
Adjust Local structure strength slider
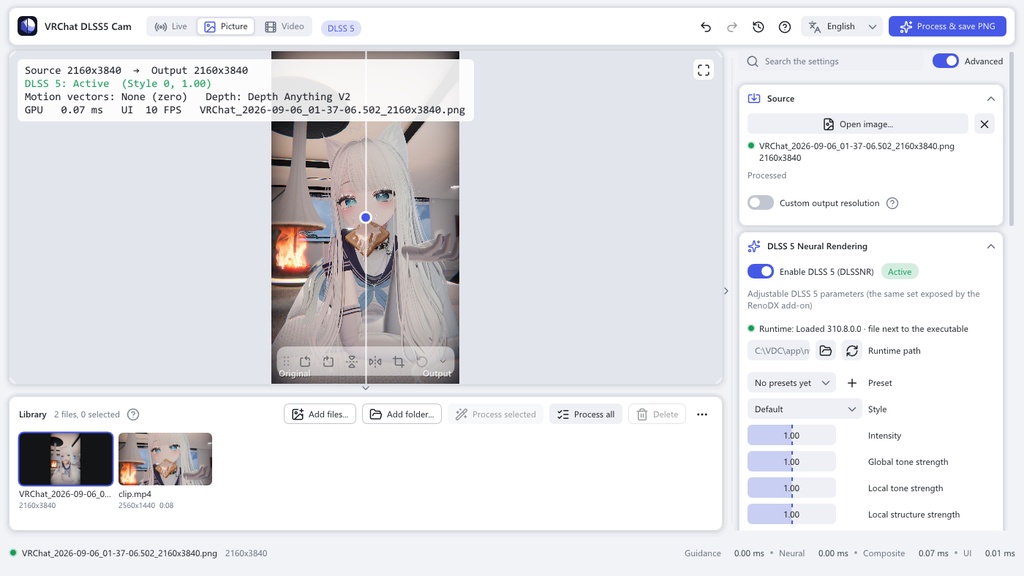point(792,514)
